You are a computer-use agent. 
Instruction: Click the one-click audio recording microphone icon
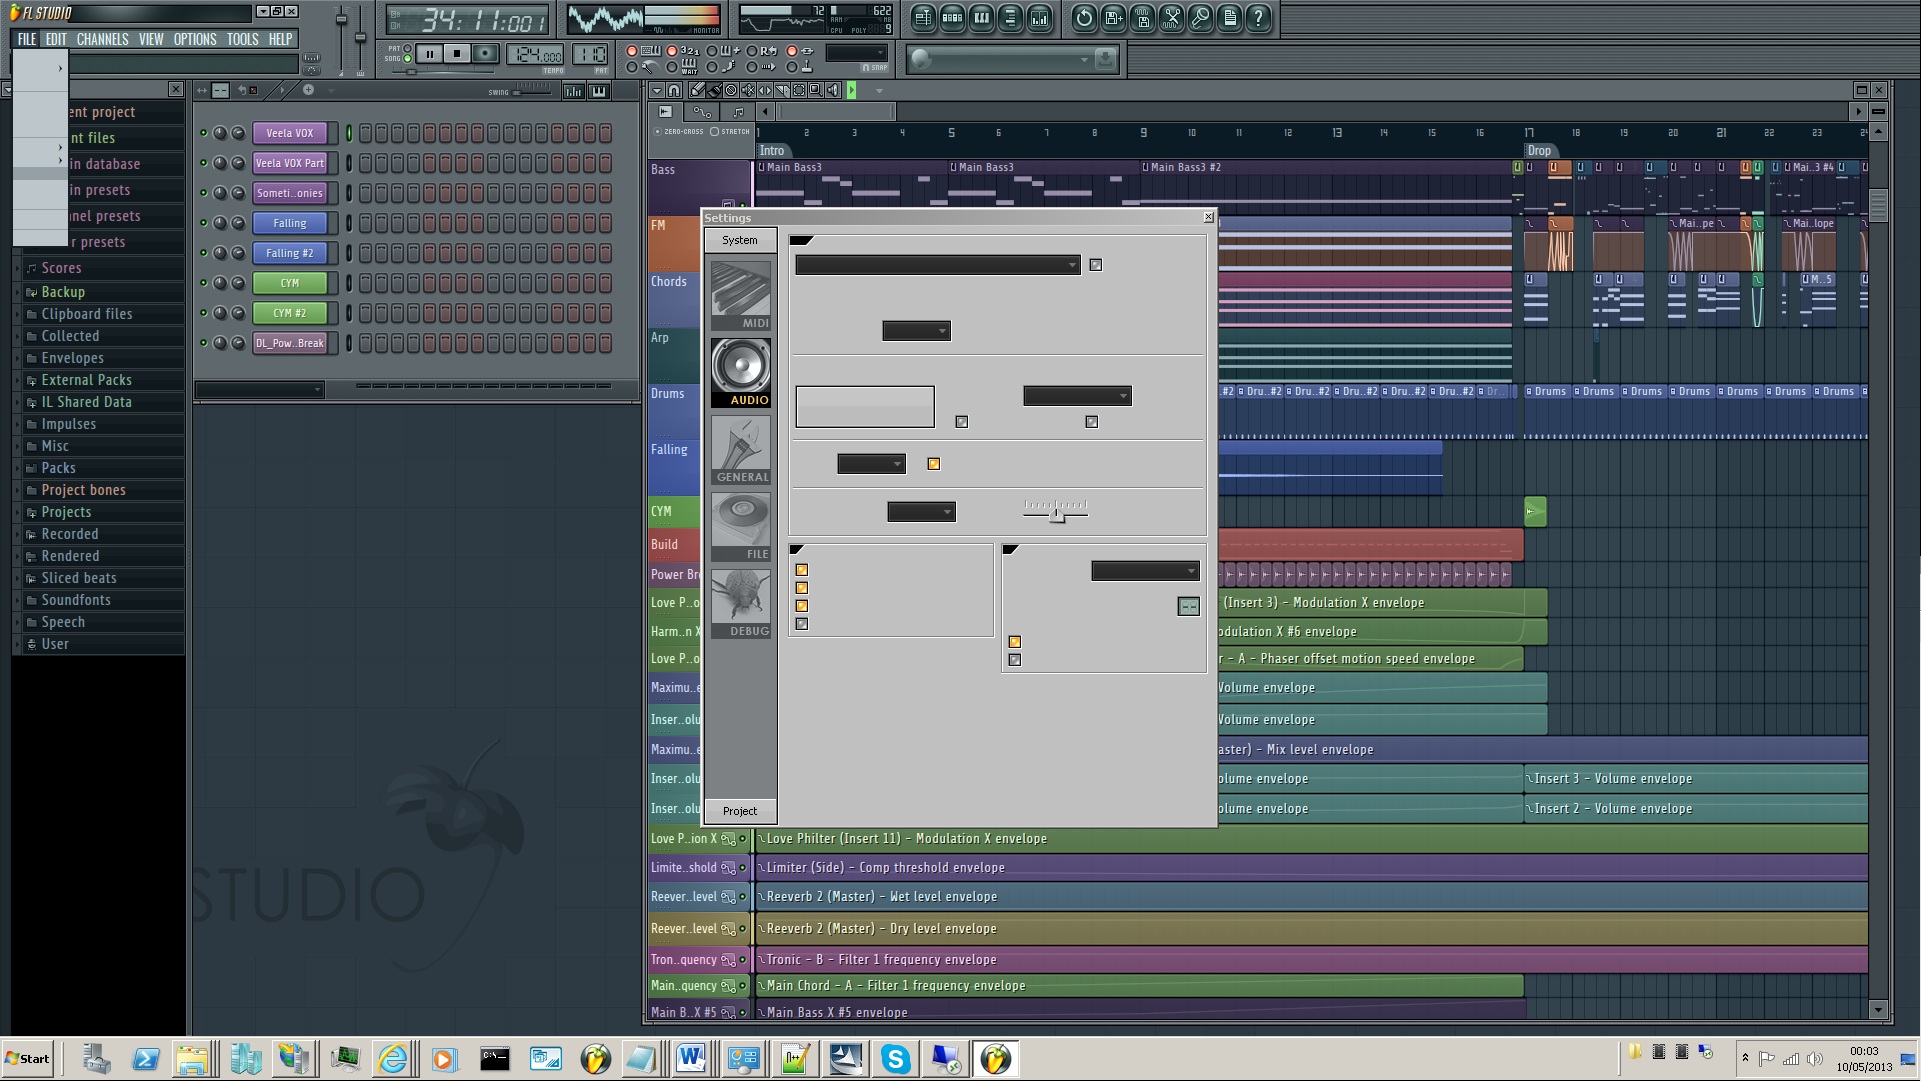click(x=1200, y=18)
